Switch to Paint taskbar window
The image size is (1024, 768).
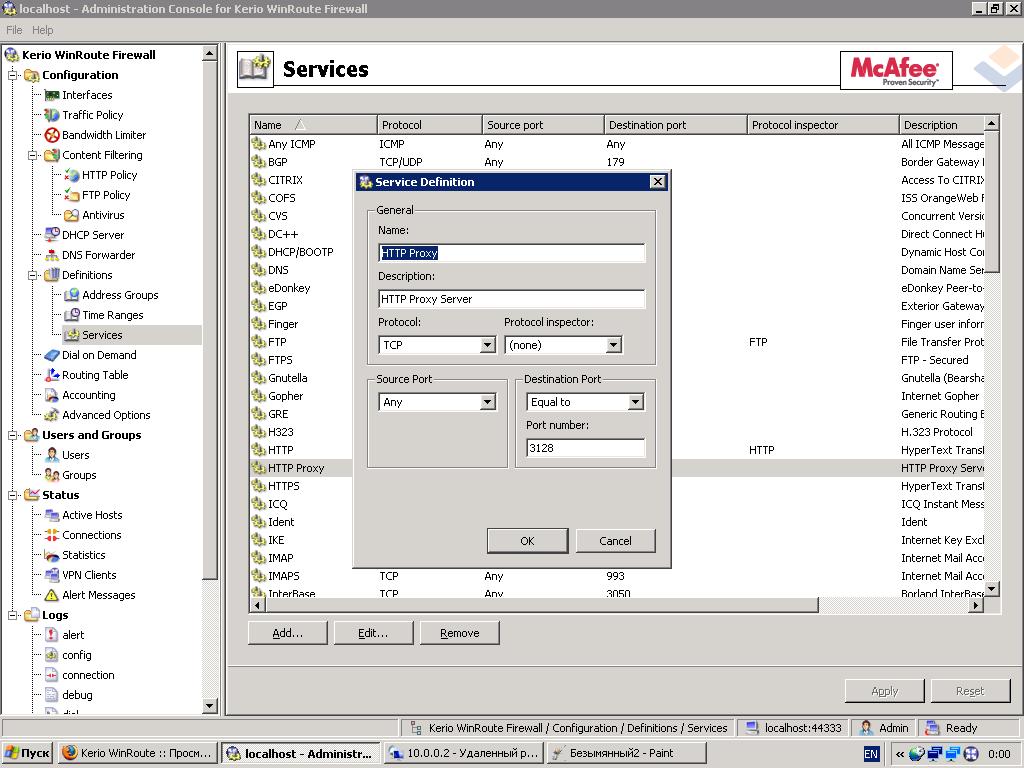[626, 753]
